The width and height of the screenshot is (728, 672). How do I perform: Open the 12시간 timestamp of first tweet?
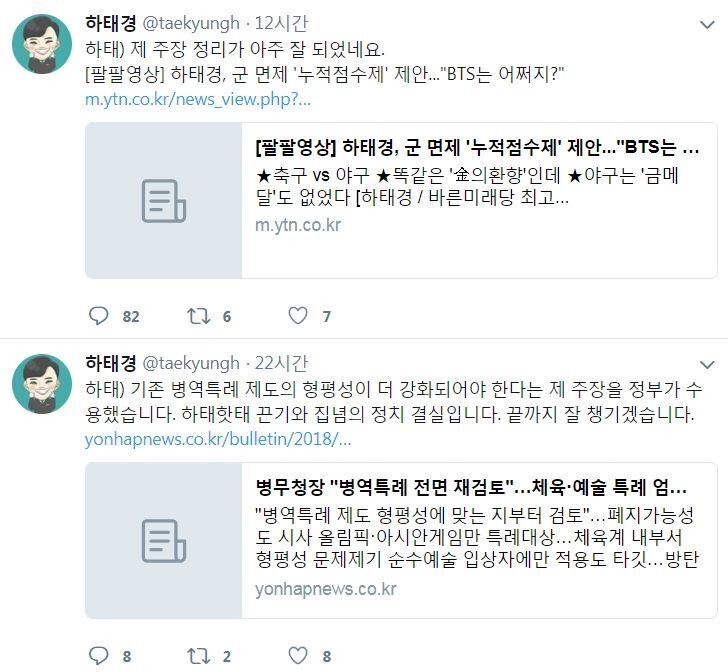[x=281, y=23]
